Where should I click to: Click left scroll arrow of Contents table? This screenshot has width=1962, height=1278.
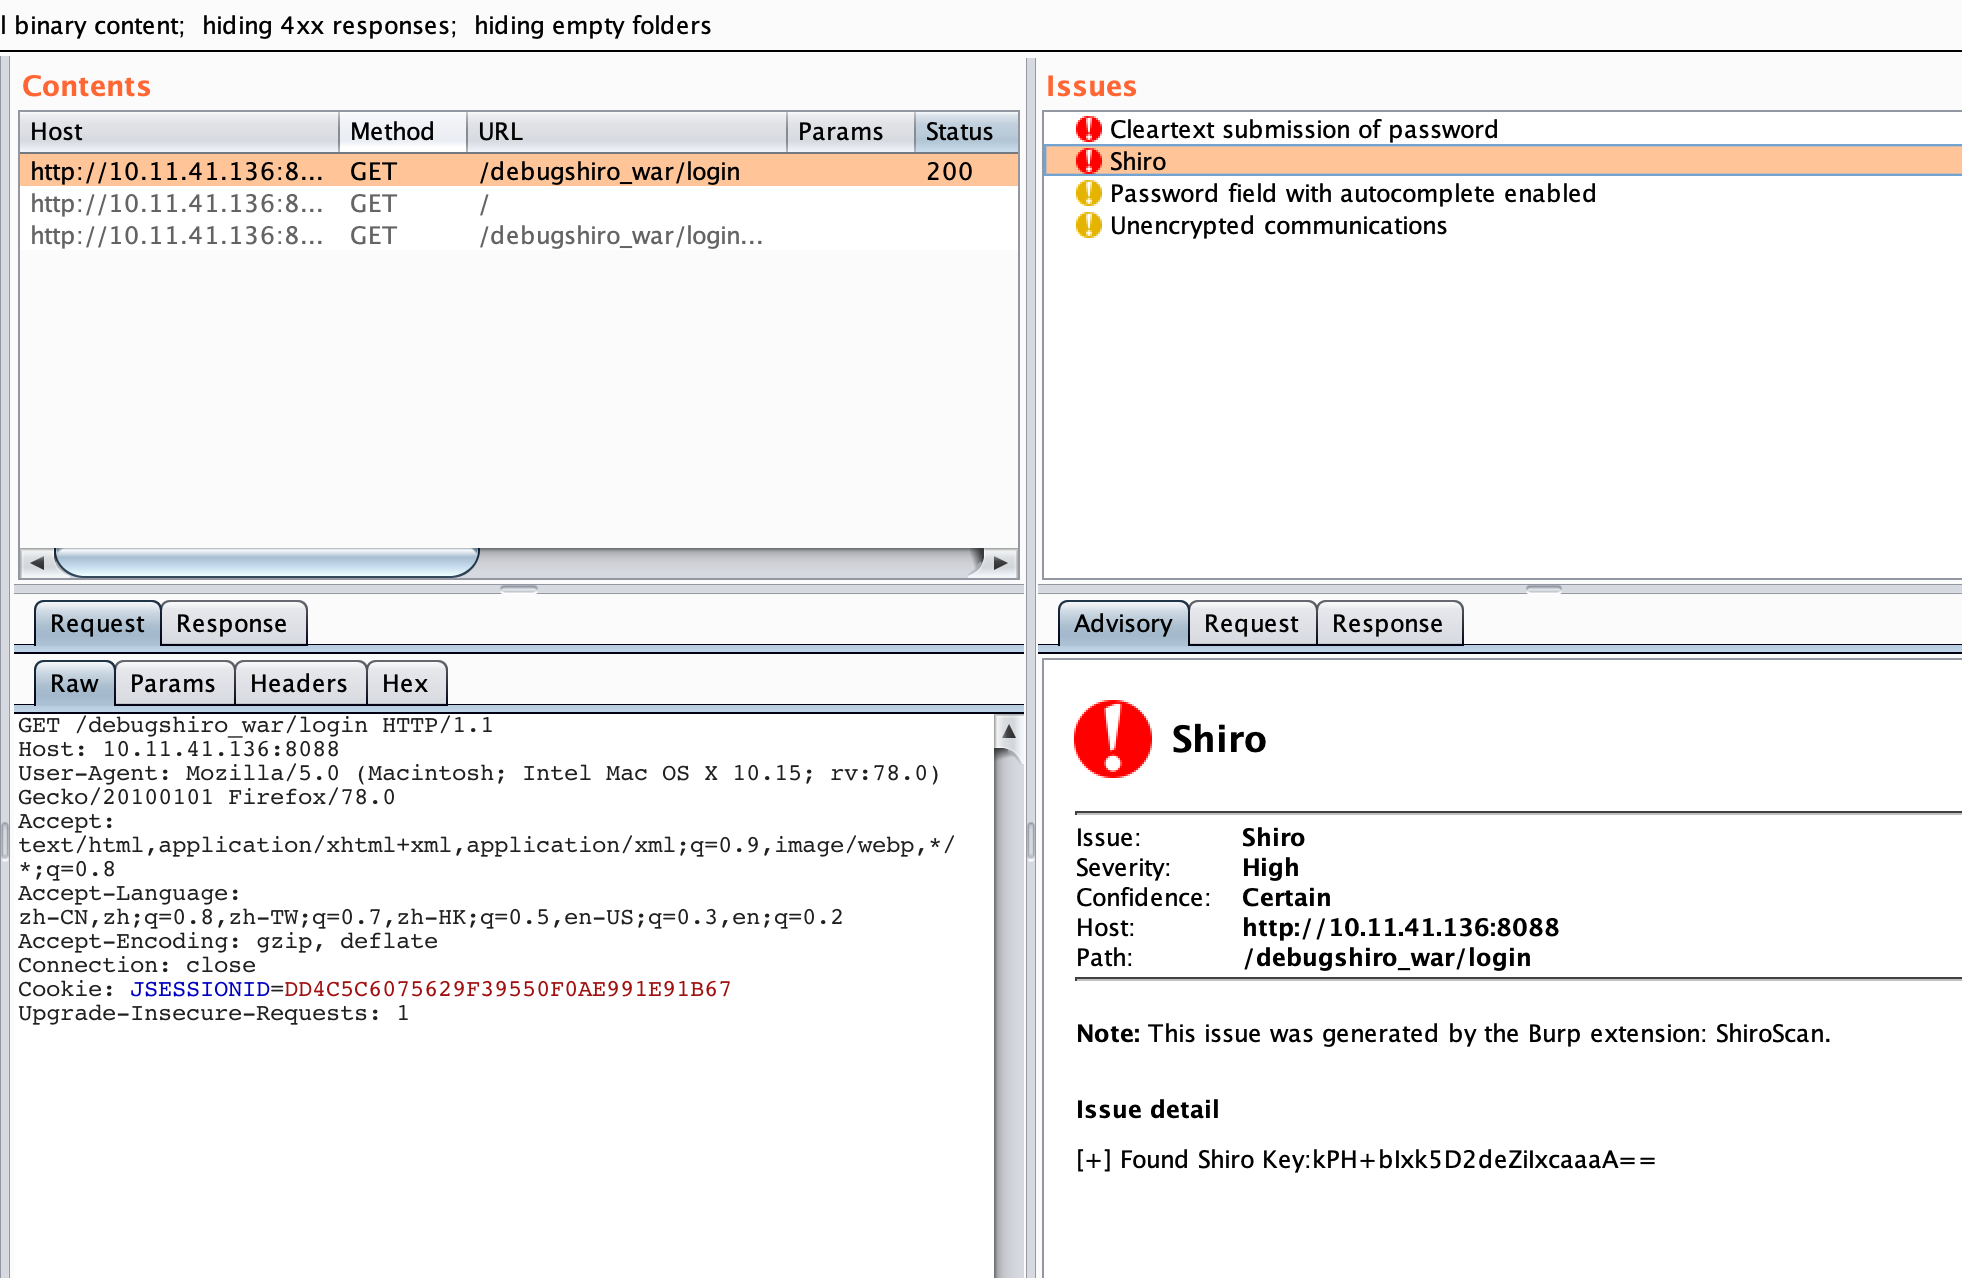[37, 563]
